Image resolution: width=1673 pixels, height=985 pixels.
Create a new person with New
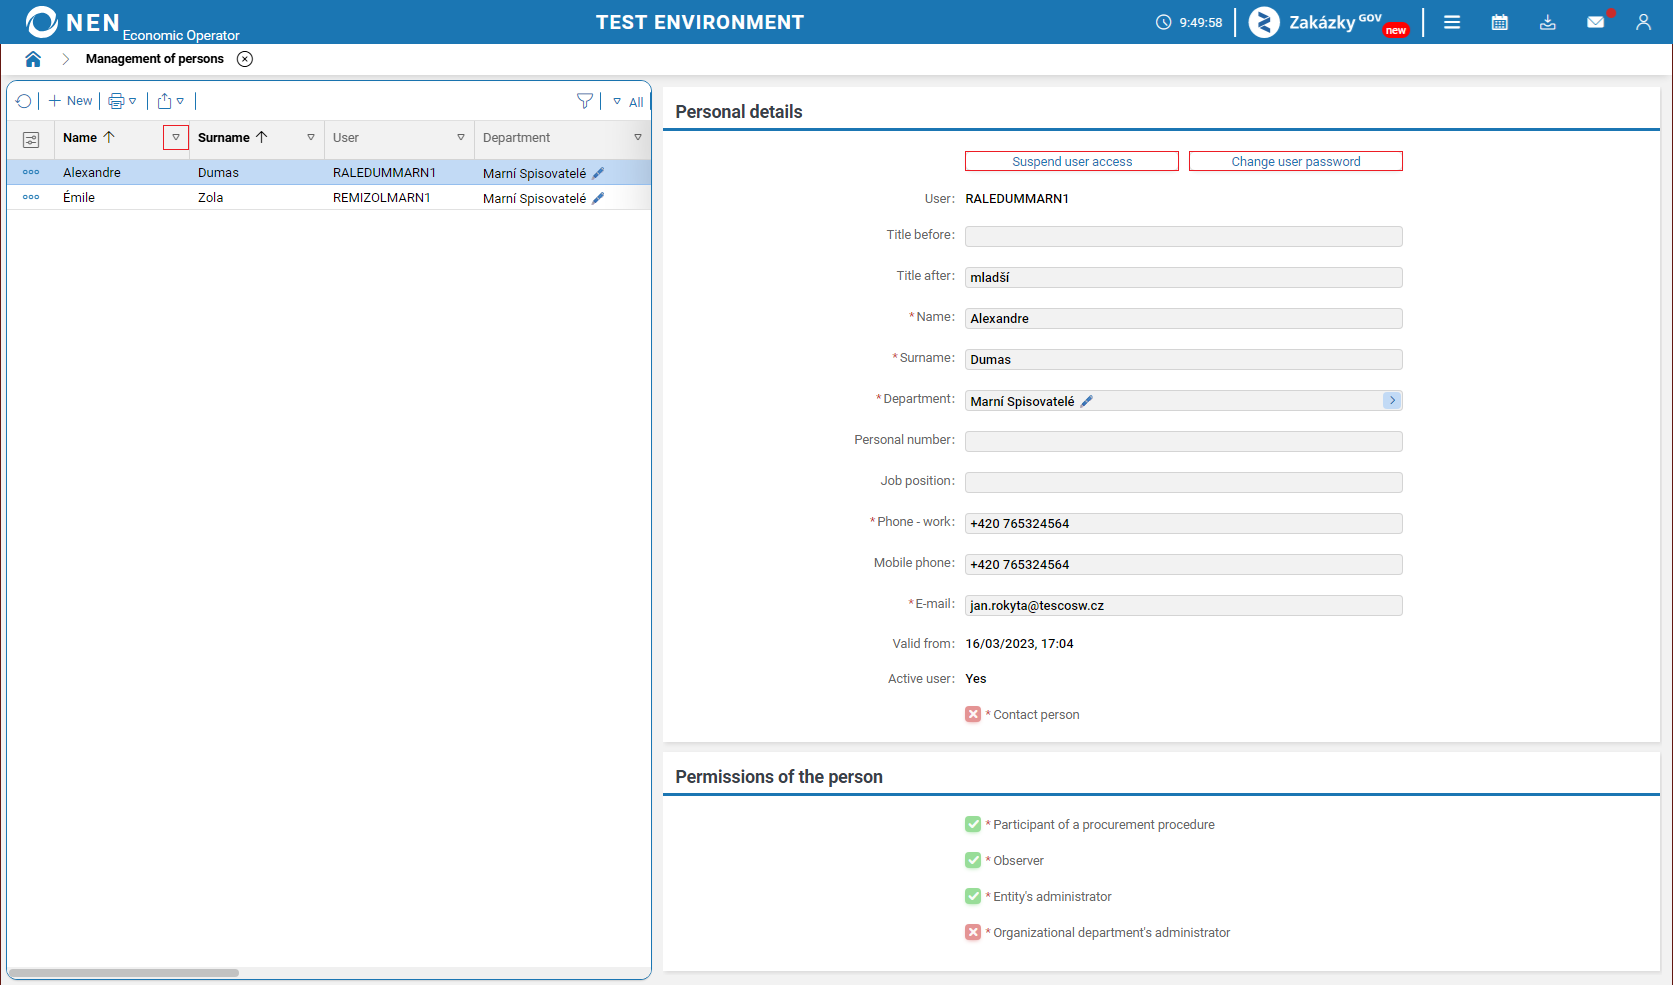(70, 101)
